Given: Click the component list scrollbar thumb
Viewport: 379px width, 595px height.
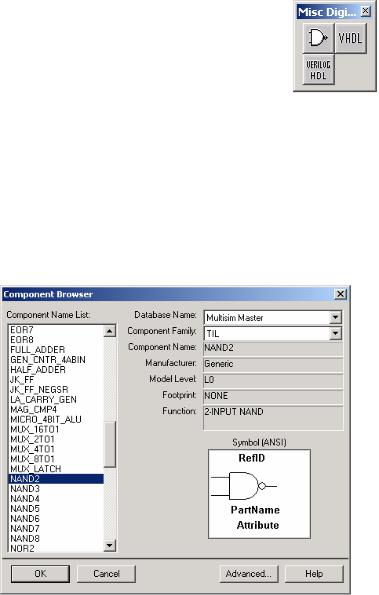Looking at the screenshot, I should [x=109, y=444].
